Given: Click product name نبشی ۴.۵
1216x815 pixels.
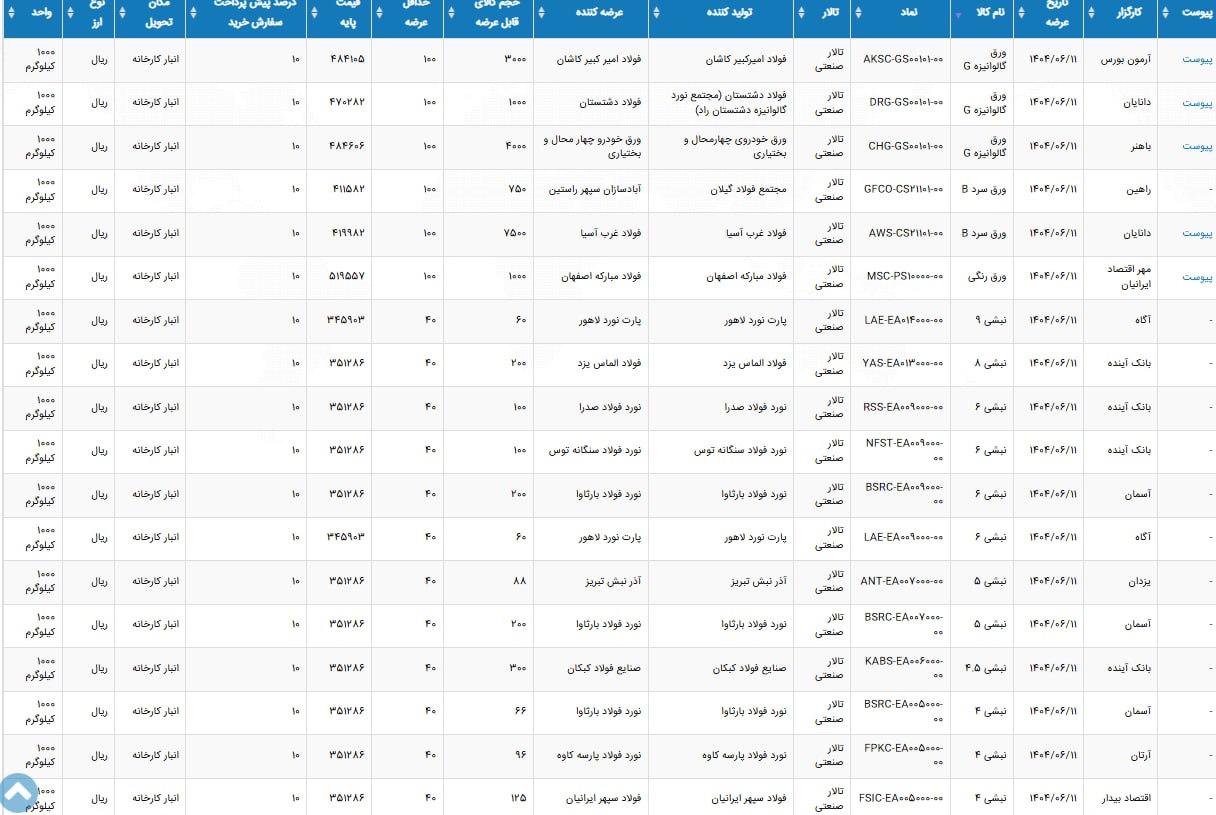Looking at the screenshot, I should point(986,667).
